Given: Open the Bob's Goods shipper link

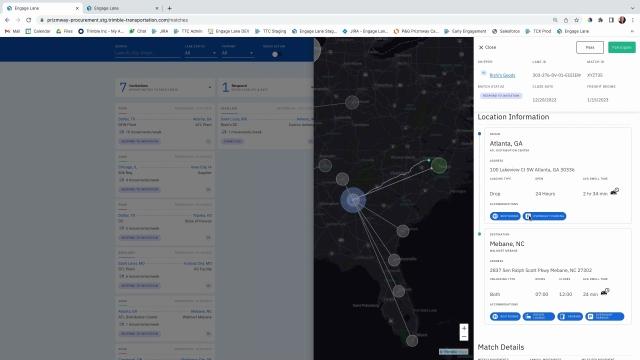Looking at the screenshot, I should pos(502,75).
